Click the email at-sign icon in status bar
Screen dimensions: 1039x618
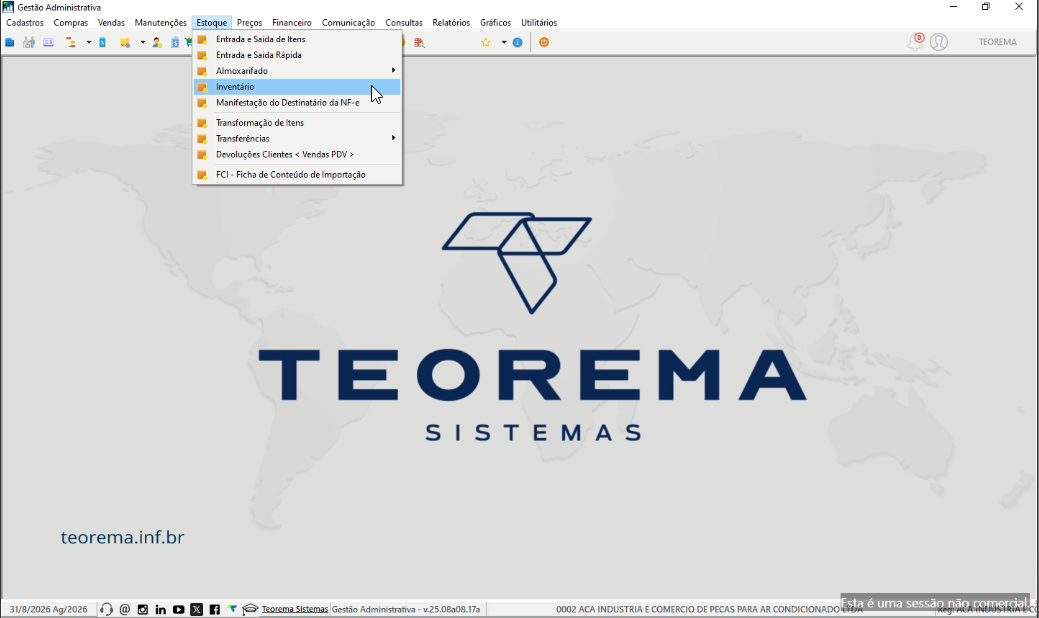click(125, 609)
